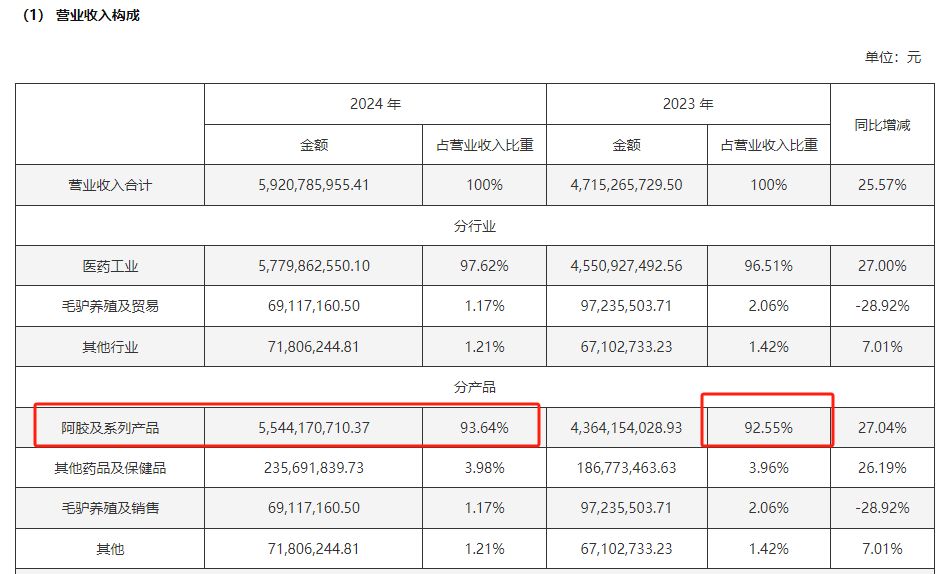Viewport: 950px width, 574px height.
Task: Click the 97.62% share cell
Action: pyautogui.click(x=484, y=266)
